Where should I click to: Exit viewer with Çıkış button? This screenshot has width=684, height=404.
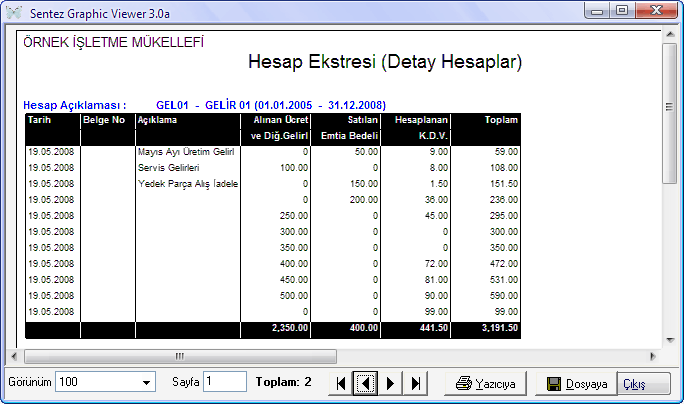(645, 383)
